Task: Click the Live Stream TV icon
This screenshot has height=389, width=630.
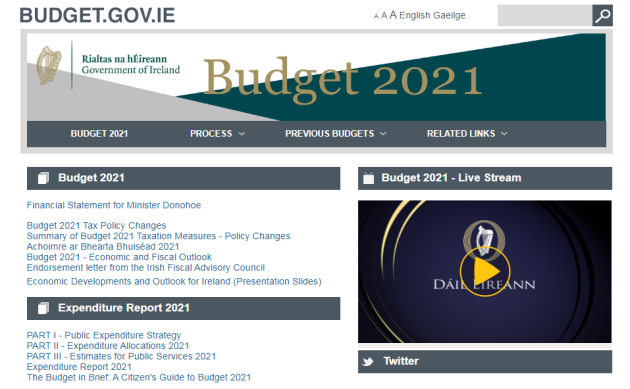Action: 368,178
